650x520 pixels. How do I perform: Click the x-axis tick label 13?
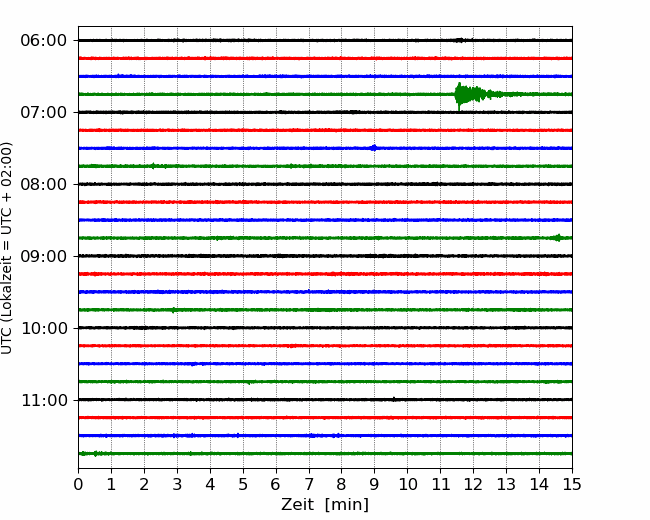pyautogui.click(x=506, y=484)
